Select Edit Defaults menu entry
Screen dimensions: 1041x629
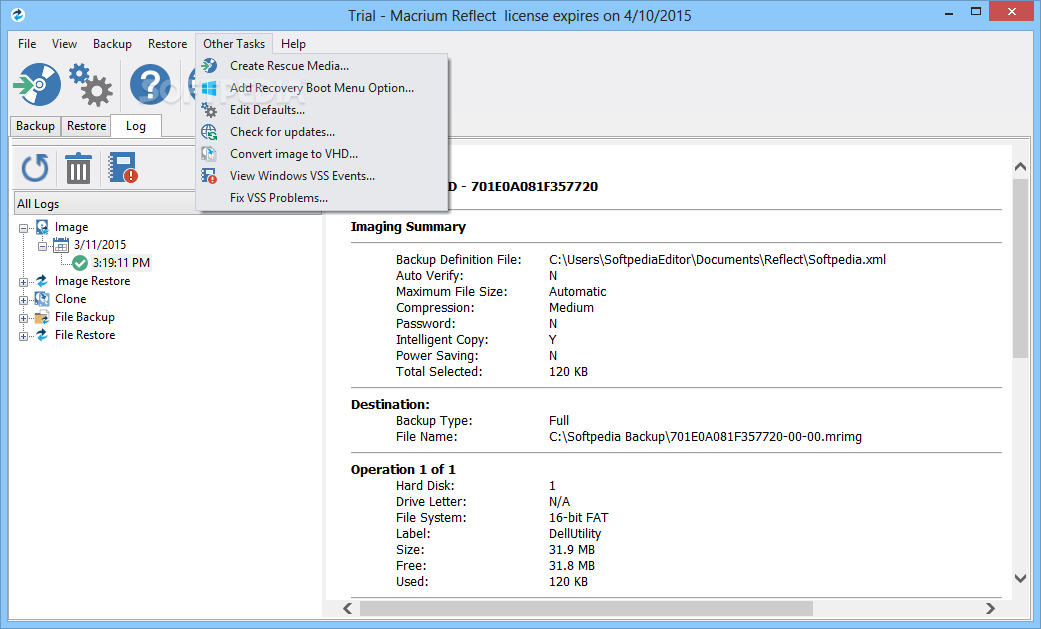coord(322,110)
